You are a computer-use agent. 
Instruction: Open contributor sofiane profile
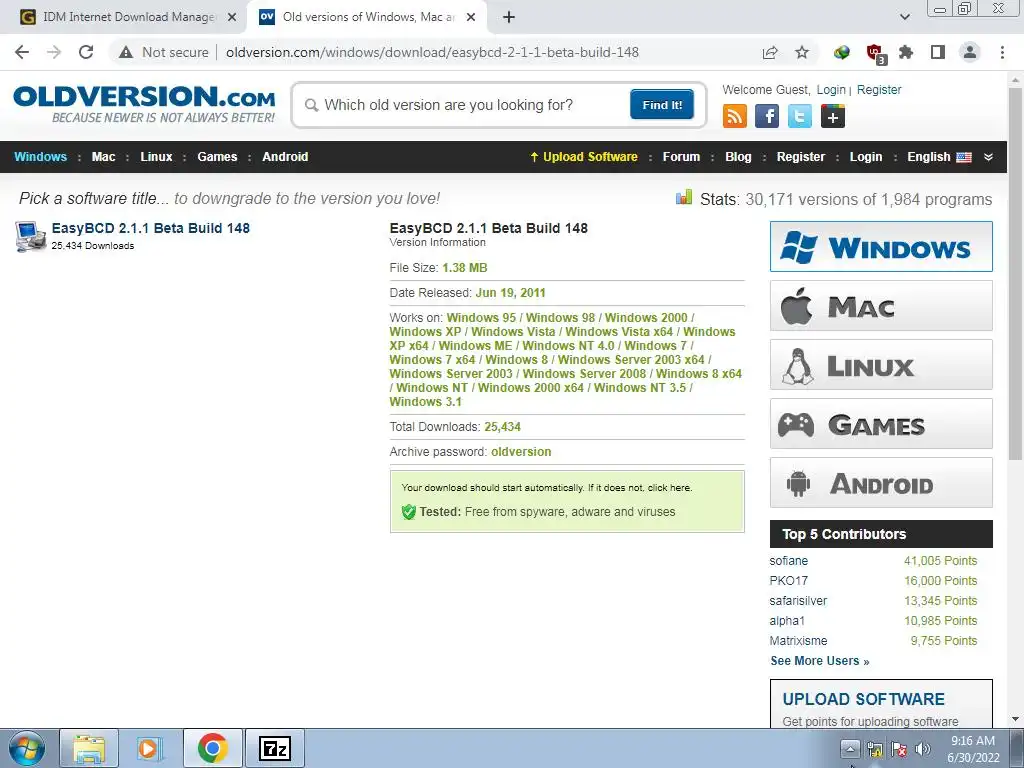coord(788,561)
